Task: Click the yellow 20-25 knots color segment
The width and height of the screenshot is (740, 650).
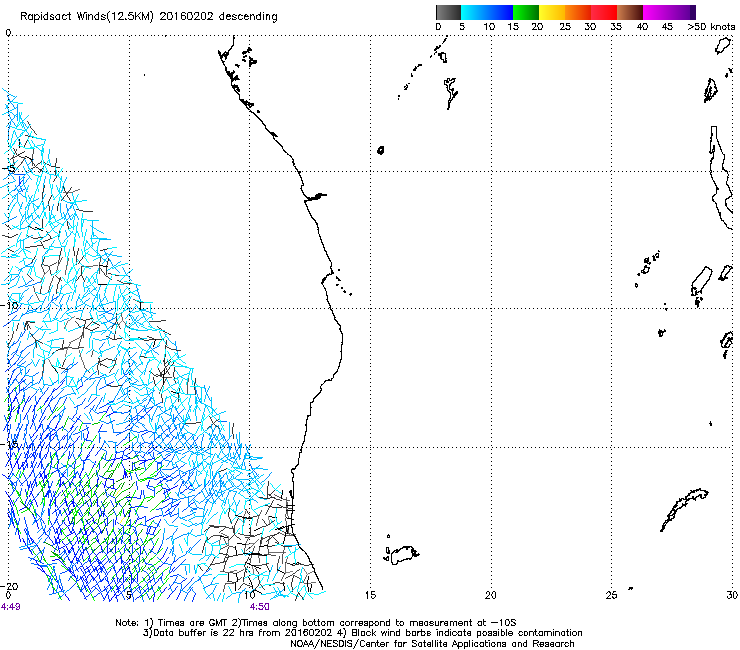Action: [552, 12]
